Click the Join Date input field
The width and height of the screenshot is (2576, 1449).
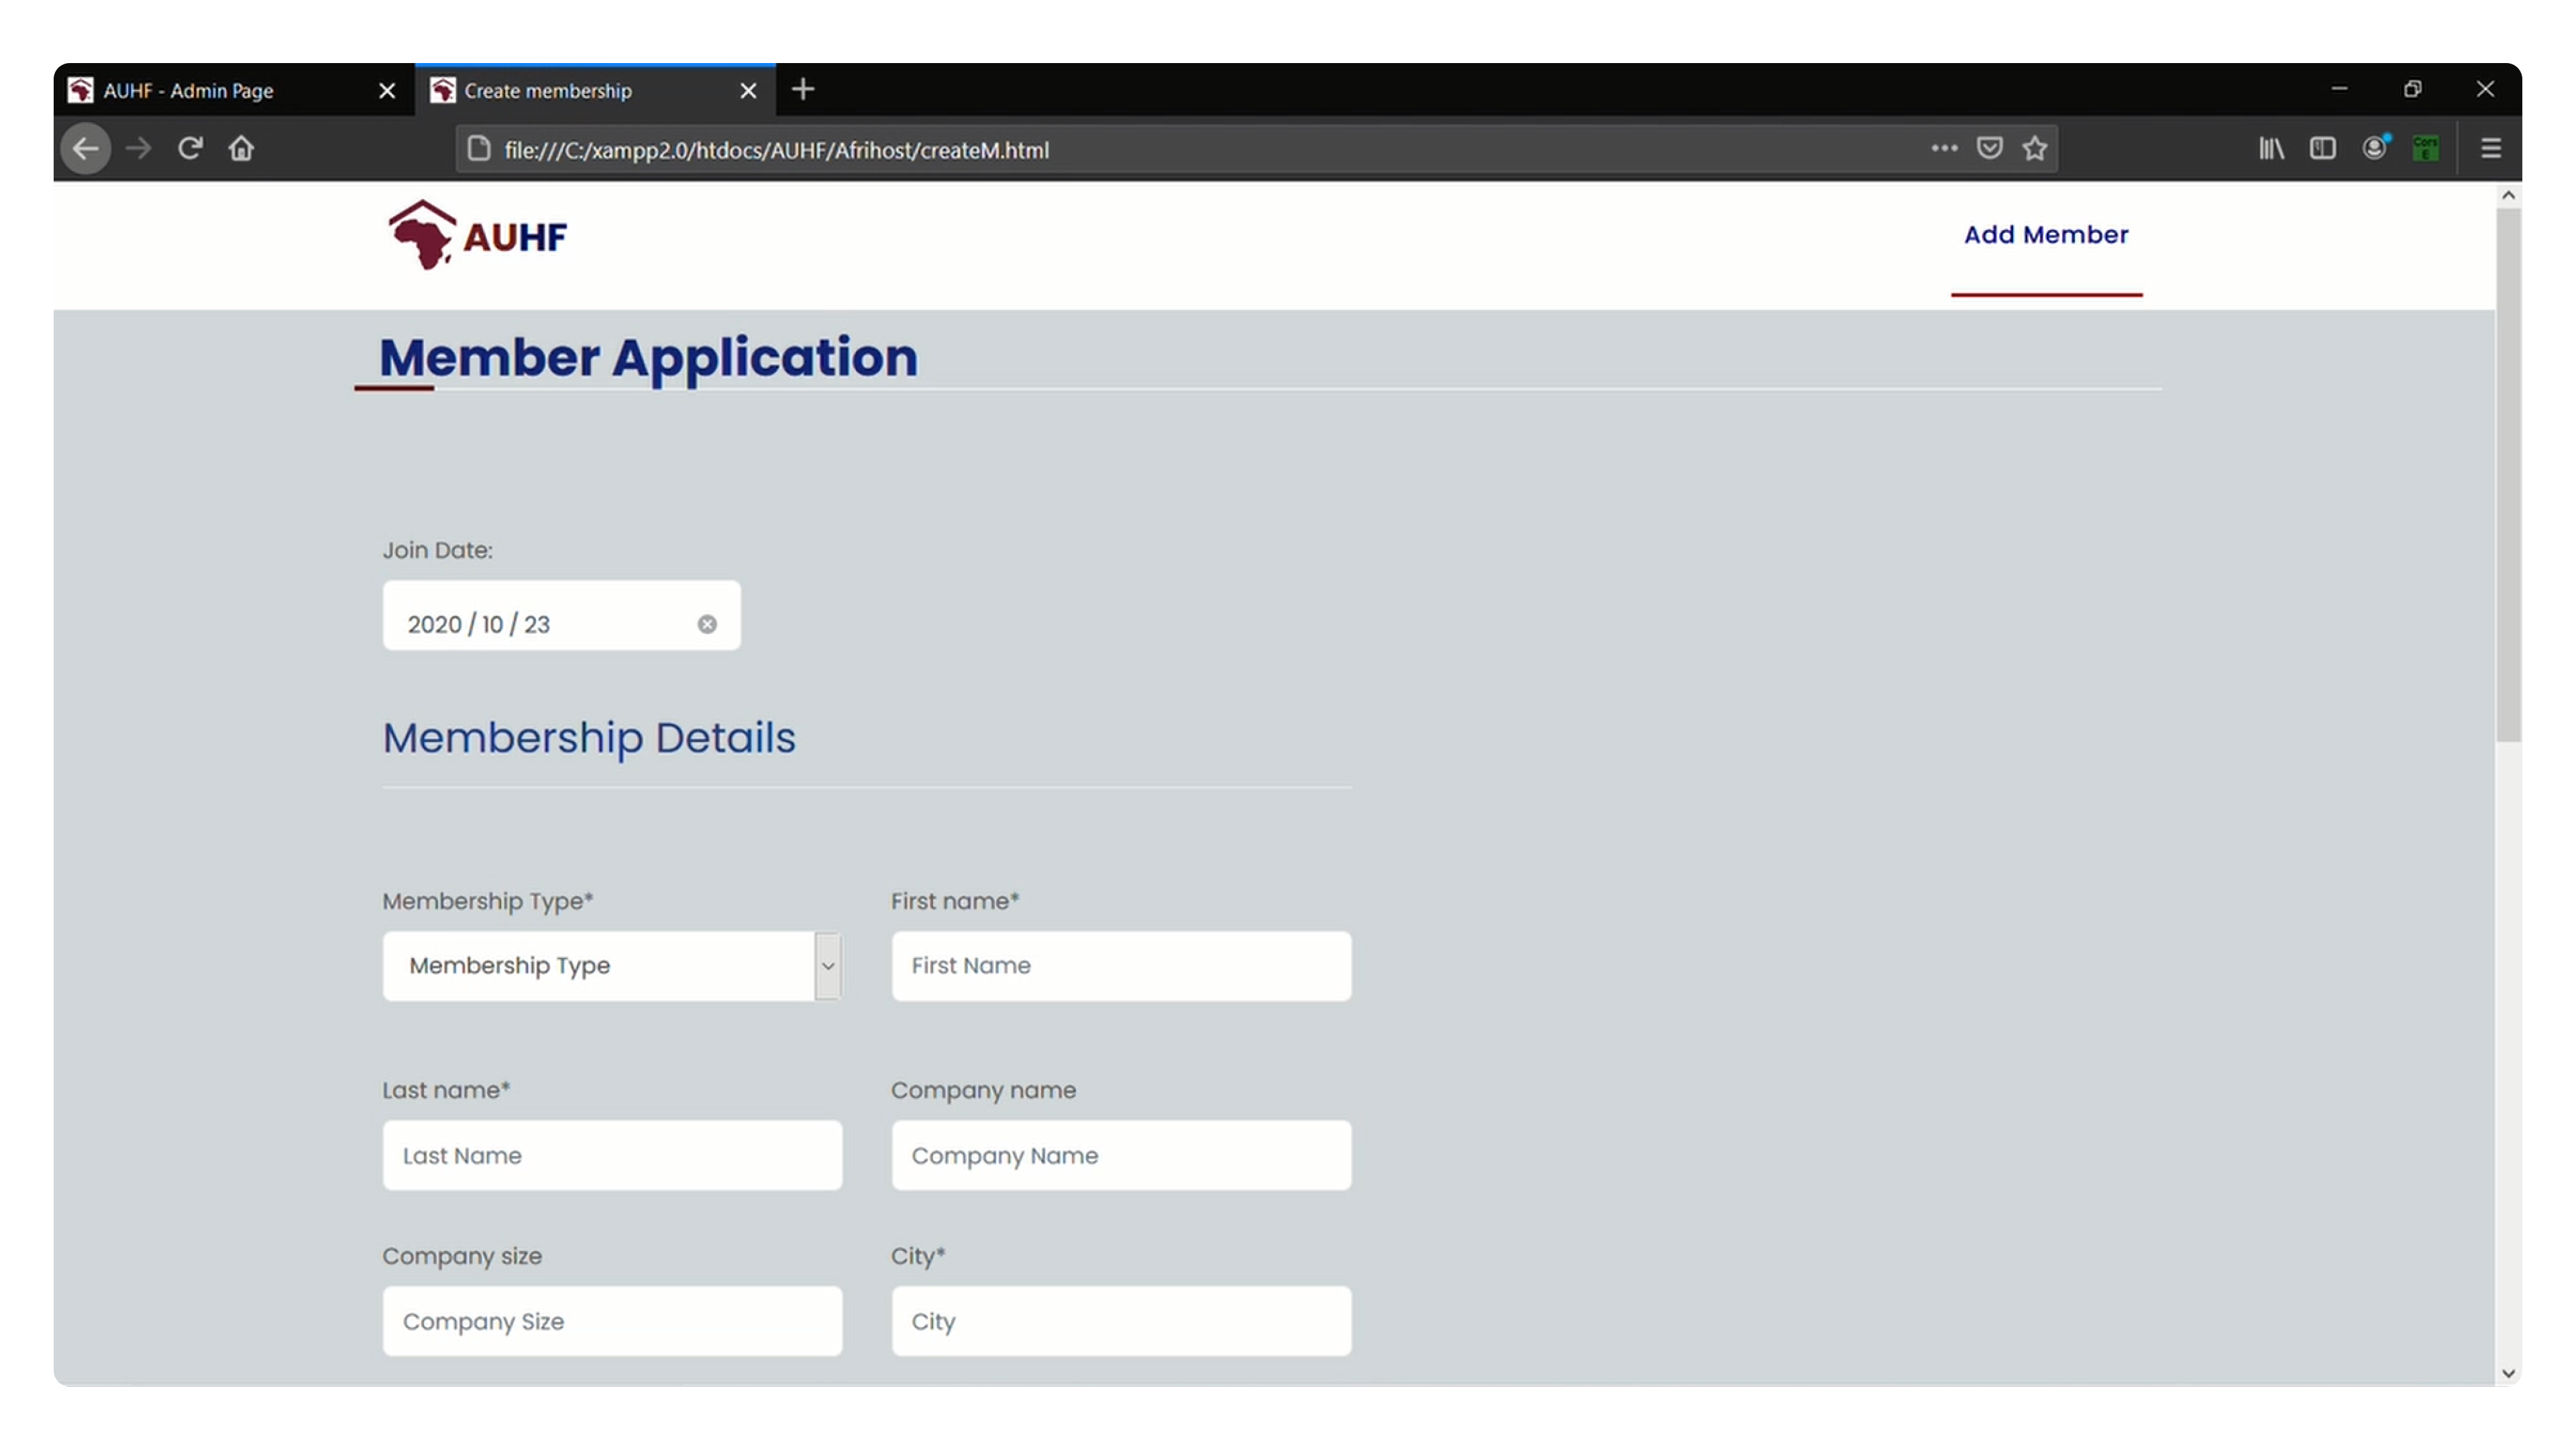[x=561, y=615]
